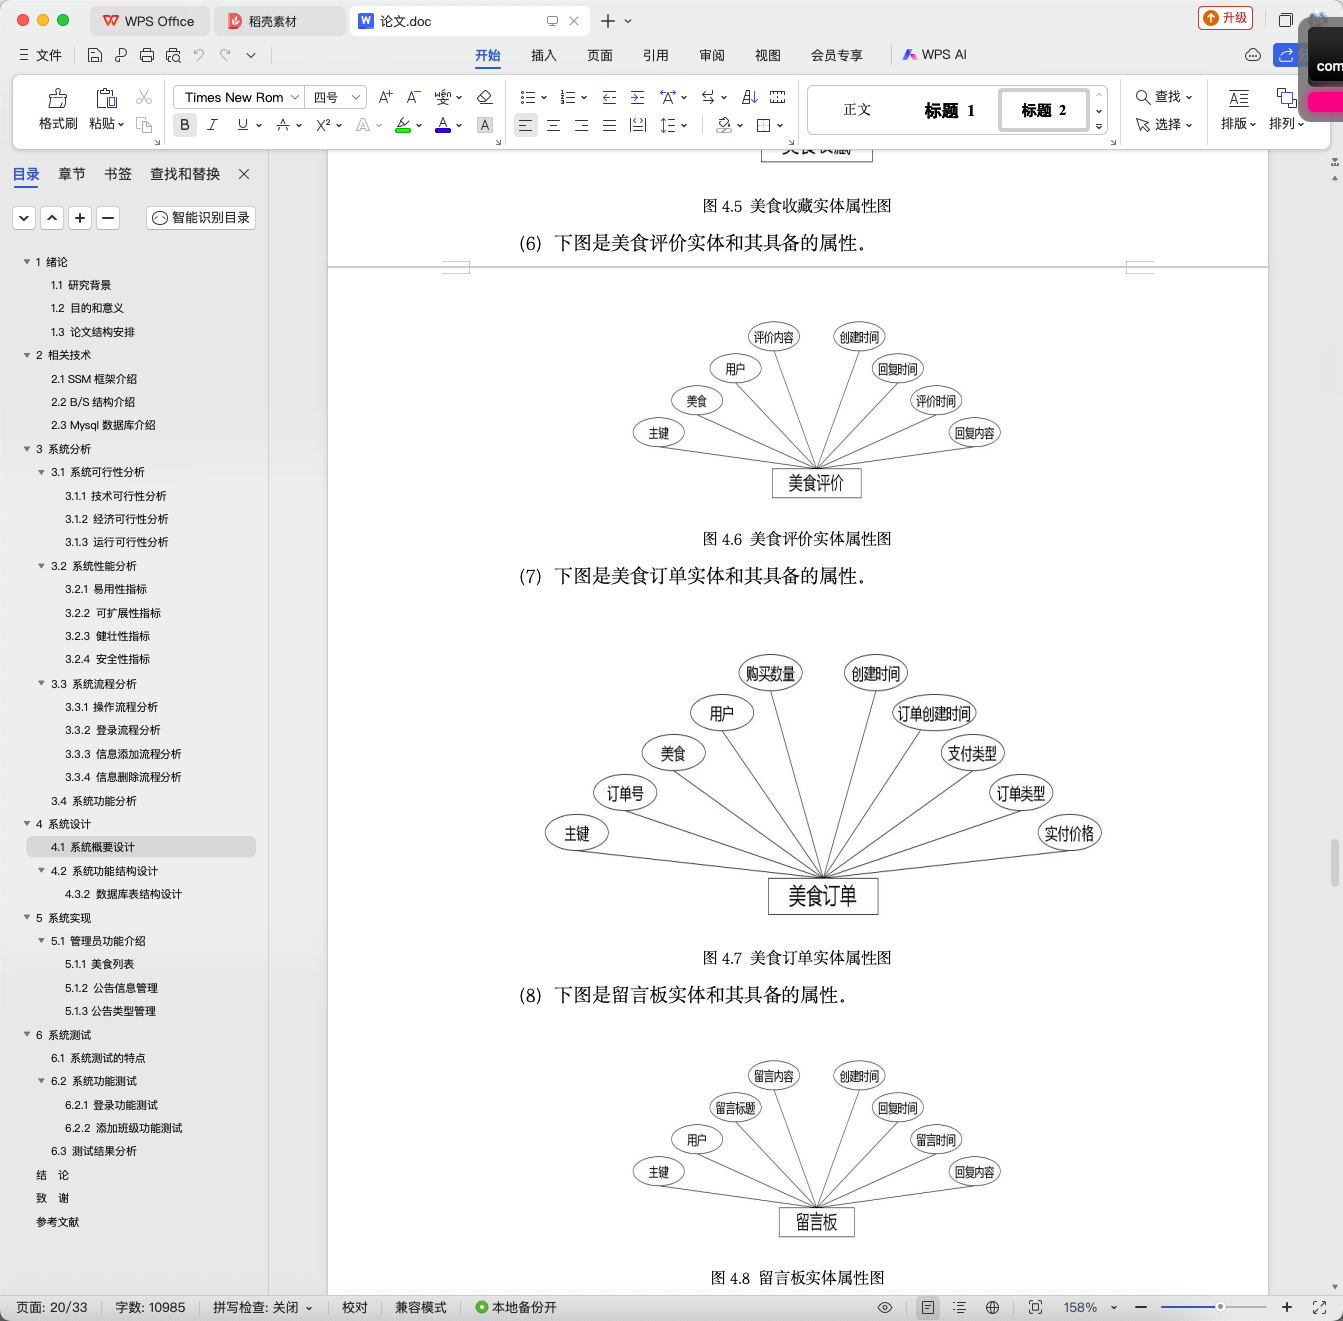Viewport: 1343px width, 1321px height.
Task: Select outline item '4.3.2 数据库表结构设计'
Action: pyautogui.click(x=123, y=894)
